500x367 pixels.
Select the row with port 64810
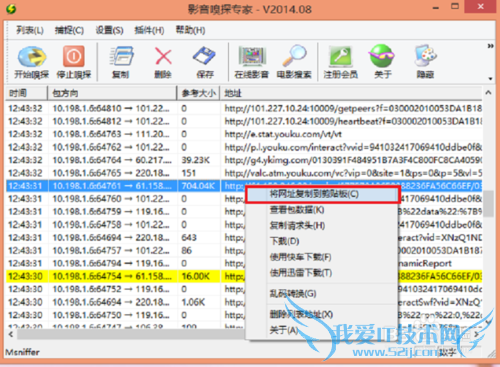click(x=244, y=108)
